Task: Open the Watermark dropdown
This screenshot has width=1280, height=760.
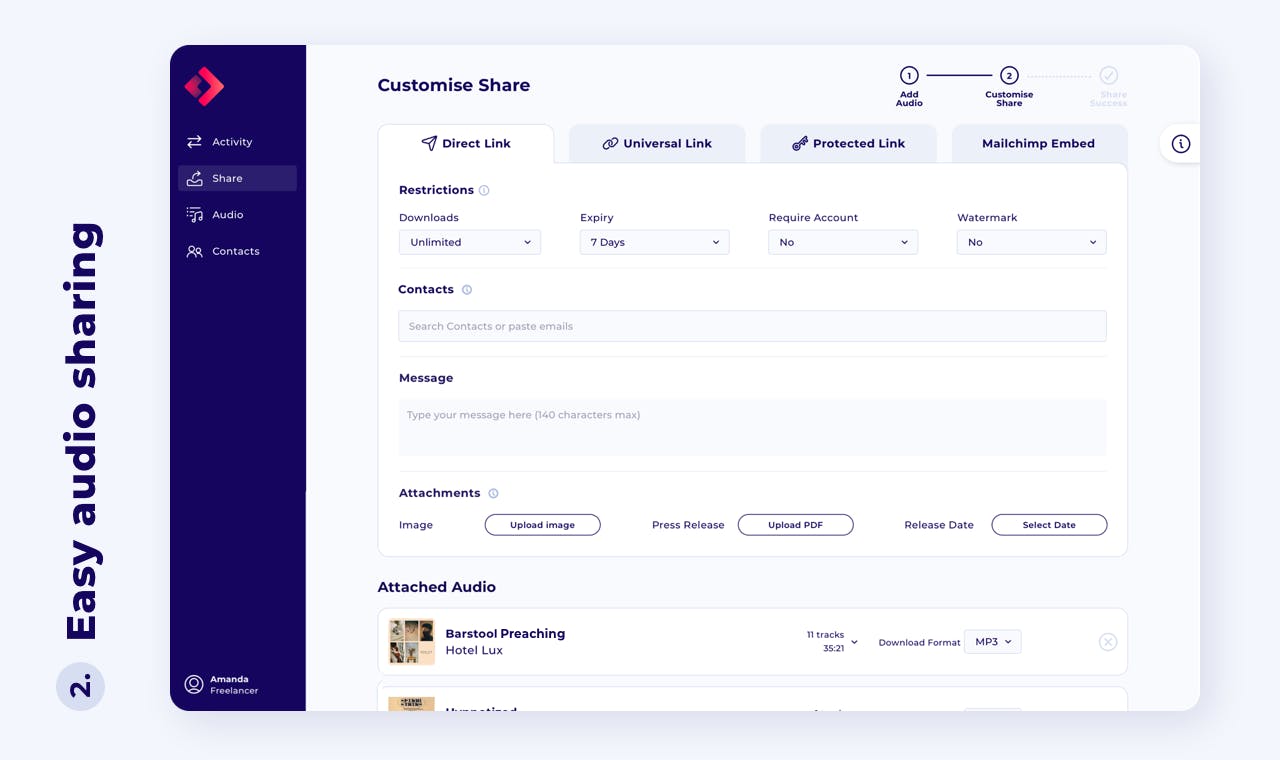Action: click(x=1032, y=242)
